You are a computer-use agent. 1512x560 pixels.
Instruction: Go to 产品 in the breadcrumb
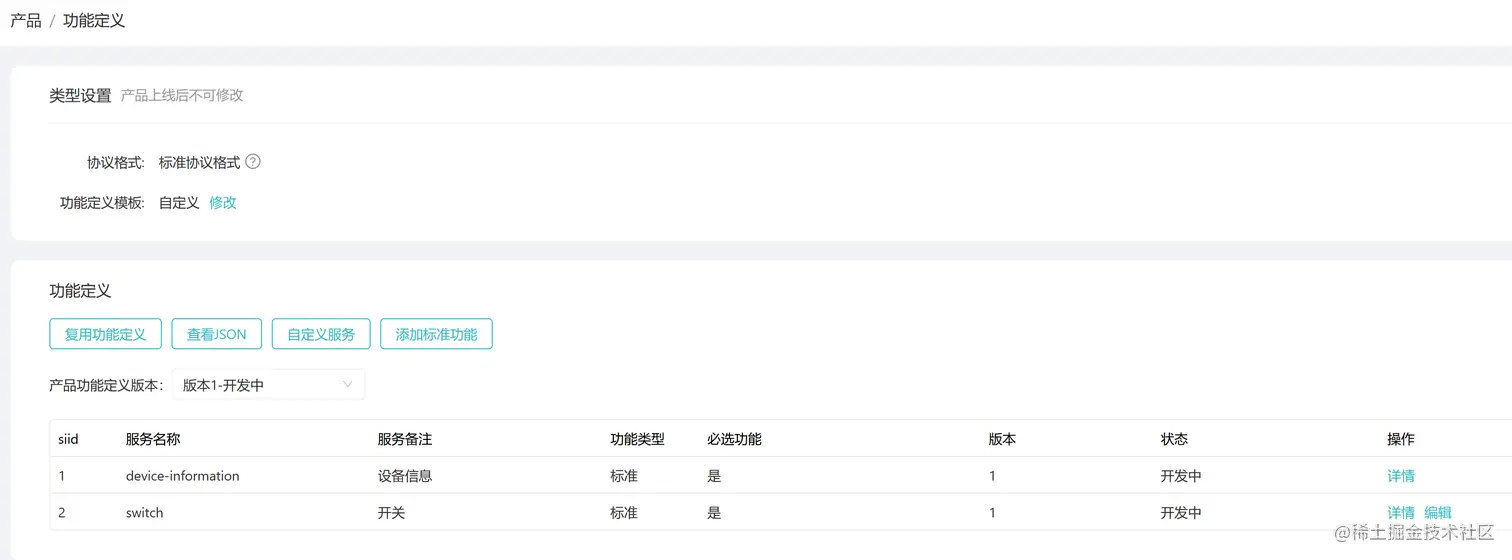tap(26, 20)
